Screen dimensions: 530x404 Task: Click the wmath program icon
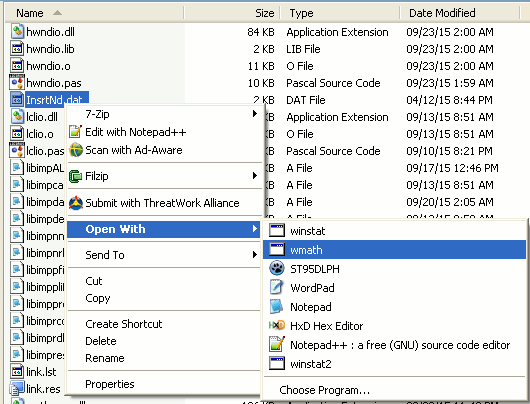click(277, 250)
